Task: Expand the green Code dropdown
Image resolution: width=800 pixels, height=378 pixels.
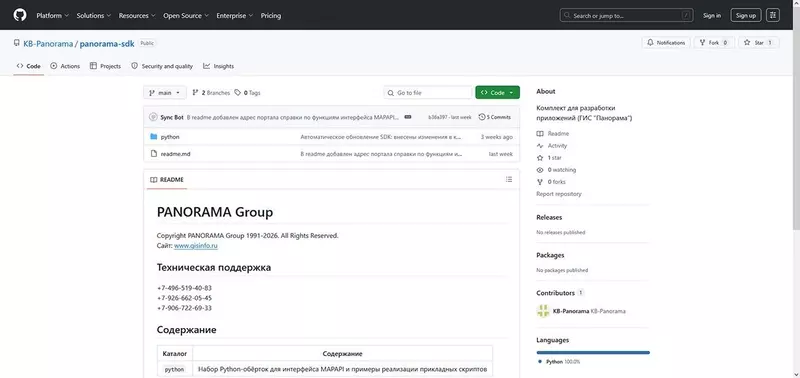Action: (x=497, y=93)
